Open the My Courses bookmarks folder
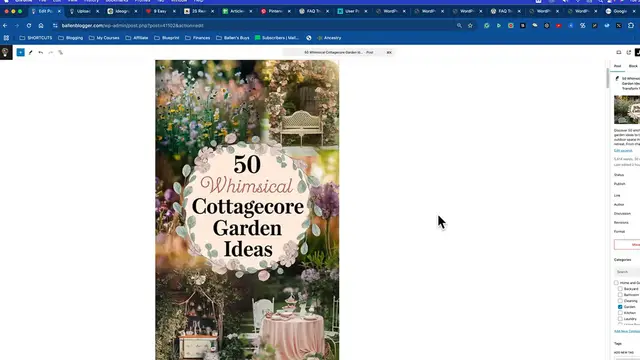The width and height of the screenshot is (640, 360). (x=104, y=38)
